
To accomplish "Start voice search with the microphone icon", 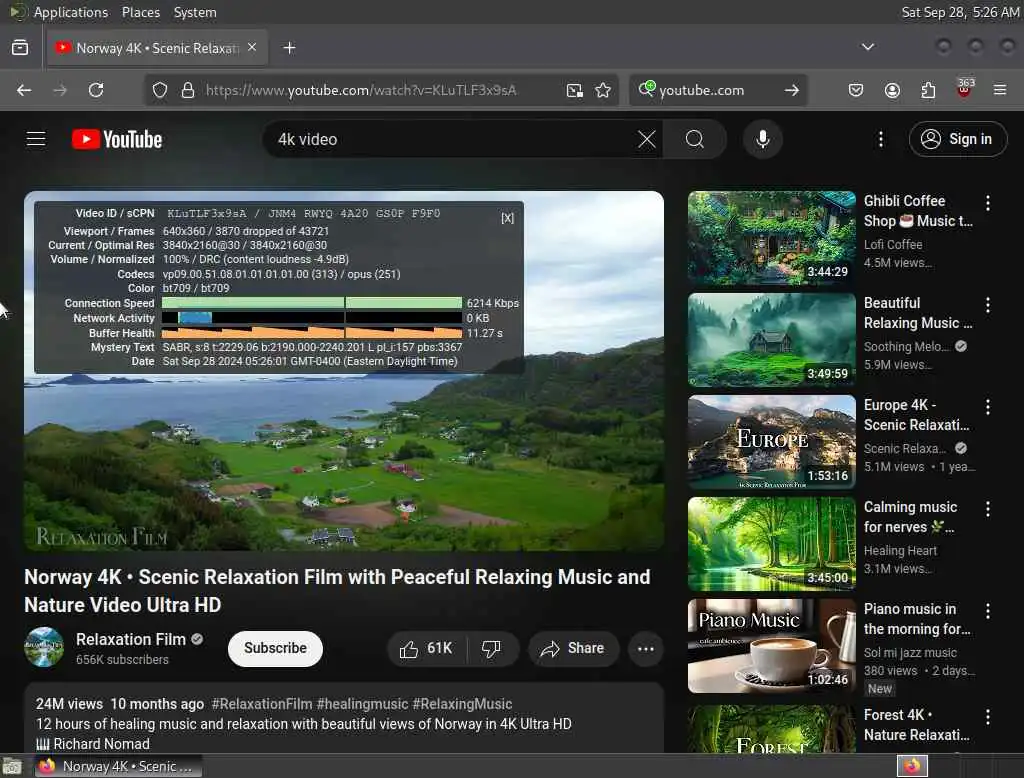I will (762, 139).
